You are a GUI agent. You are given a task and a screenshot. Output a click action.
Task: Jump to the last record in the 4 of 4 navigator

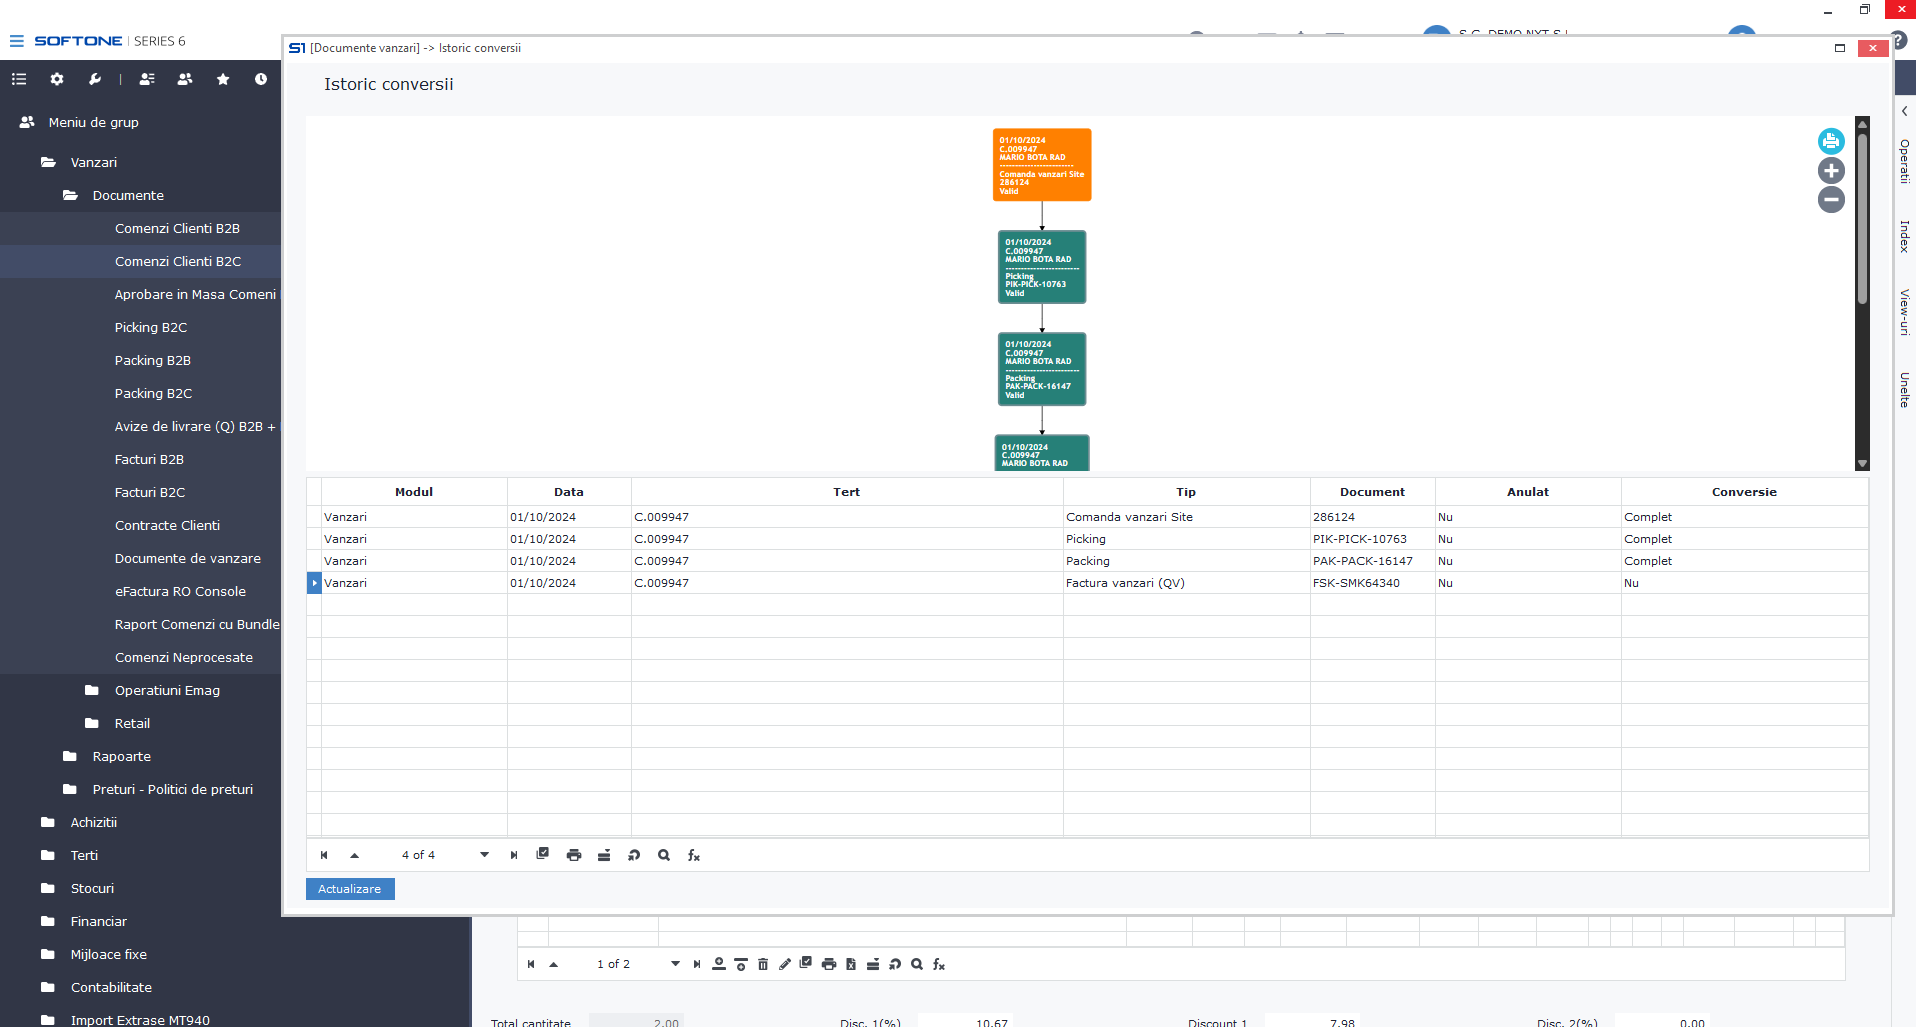tap(514, 855)
